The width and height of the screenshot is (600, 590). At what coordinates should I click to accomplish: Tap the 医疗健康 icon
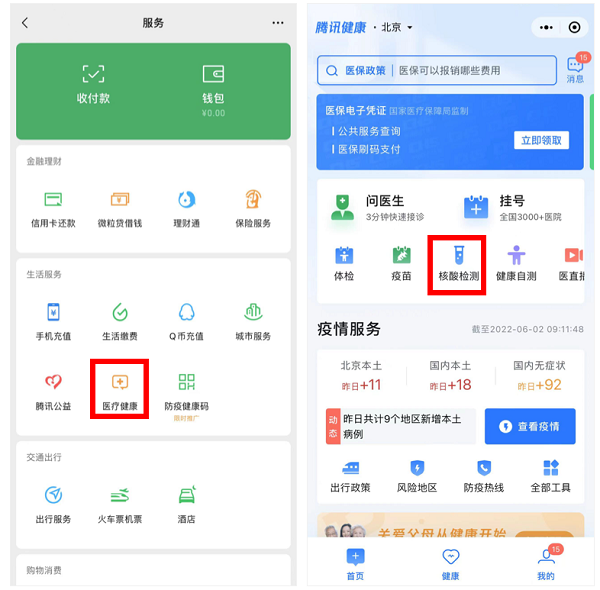pos(120,383)
